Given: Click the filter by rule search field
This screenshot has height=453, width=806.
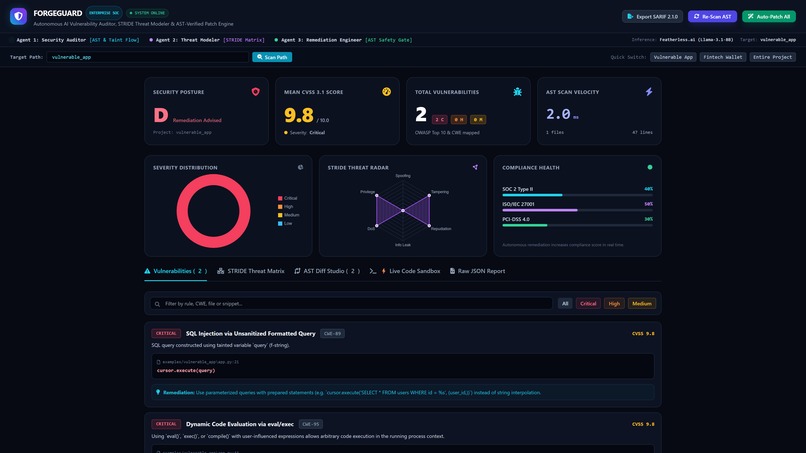Looking at the screenshot, I should point(351,303).
